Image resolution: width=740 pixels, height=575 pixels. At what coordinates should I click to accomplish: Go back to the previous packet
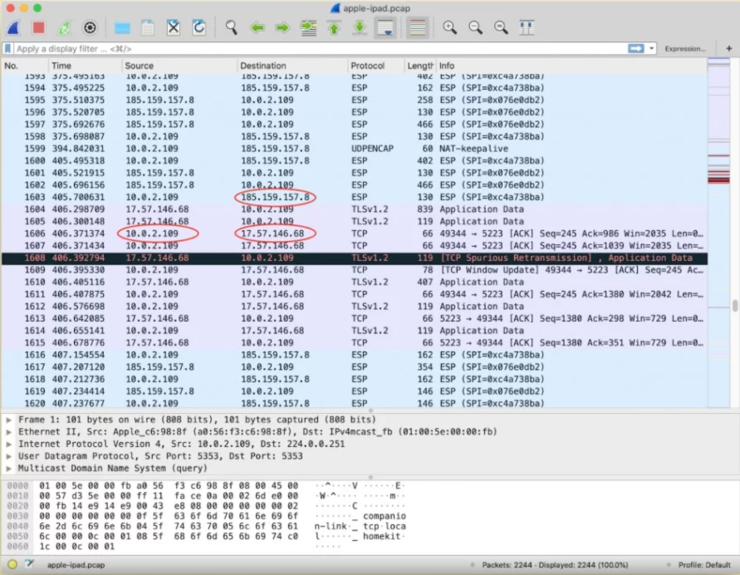[x=258, y=27]
